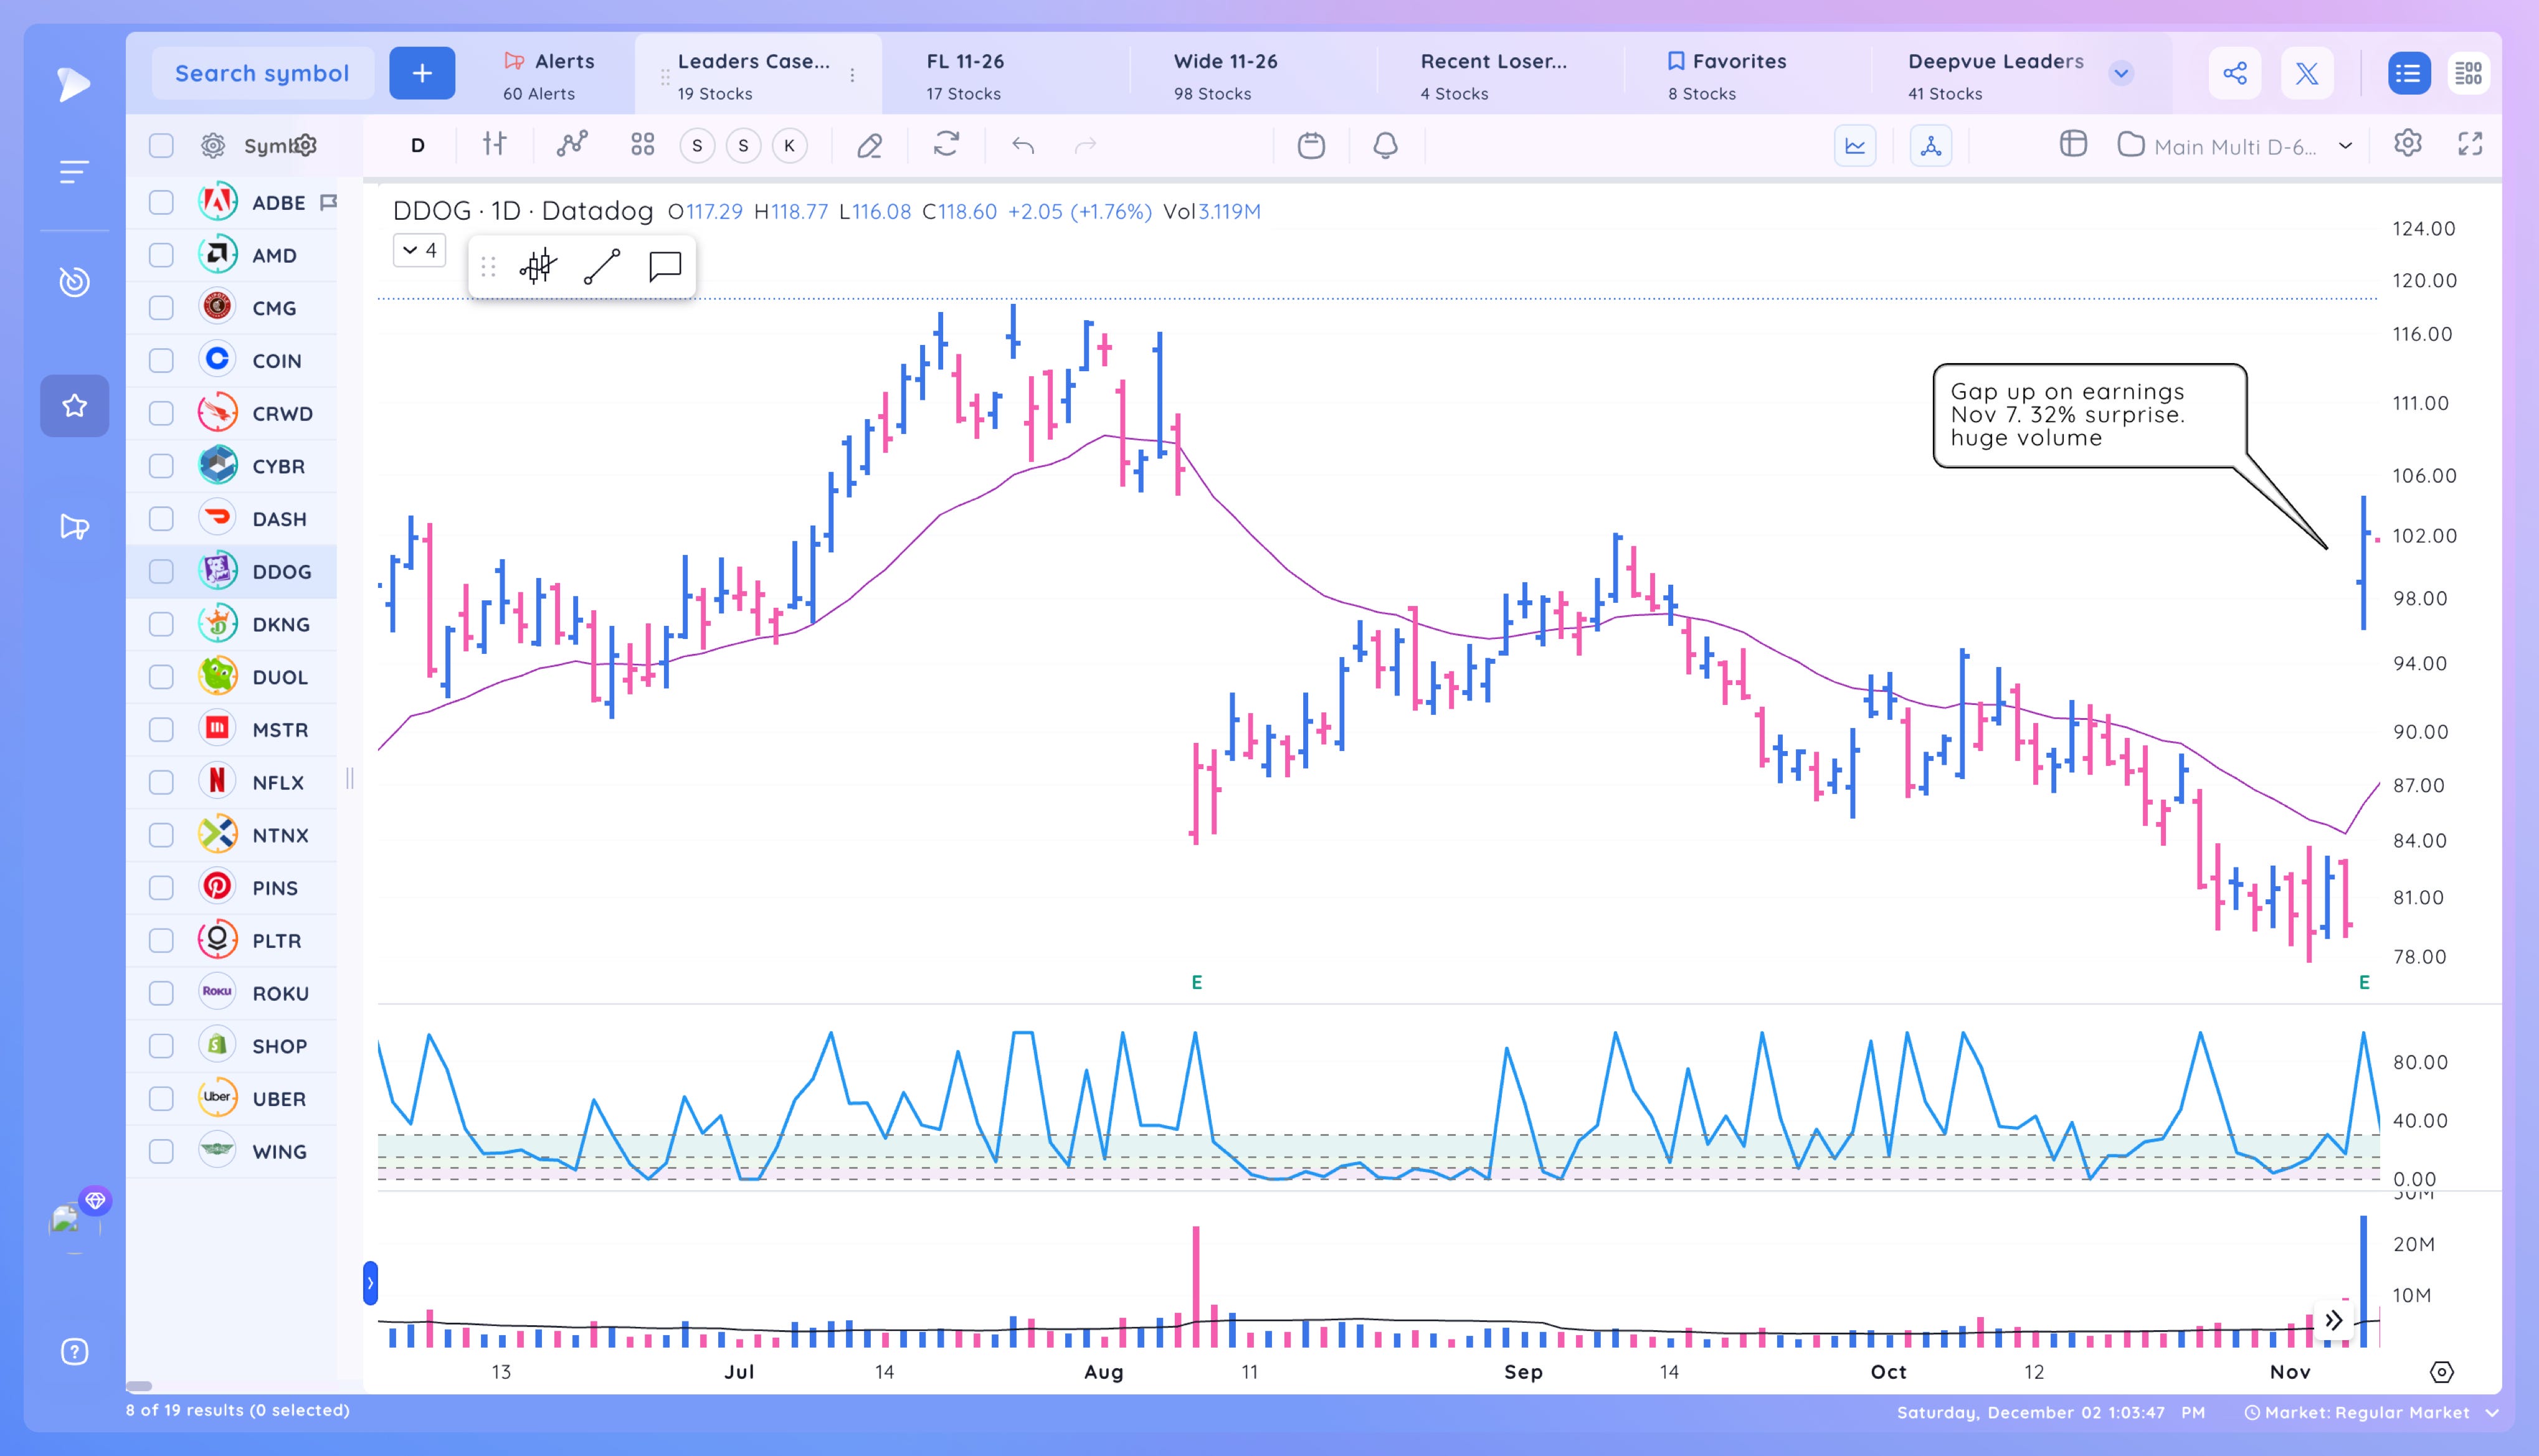Screen dimensions: 2539x1456
Task: Switch to grid table view icon
Action: coord(2468,73)
